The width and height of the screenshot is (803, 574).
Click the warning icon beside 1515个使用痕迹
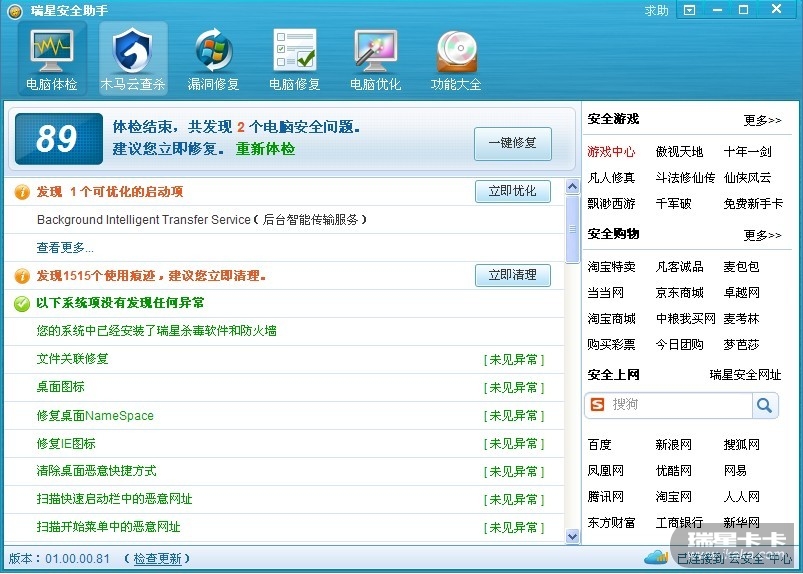pyautogui.click(x=22, y=276)
